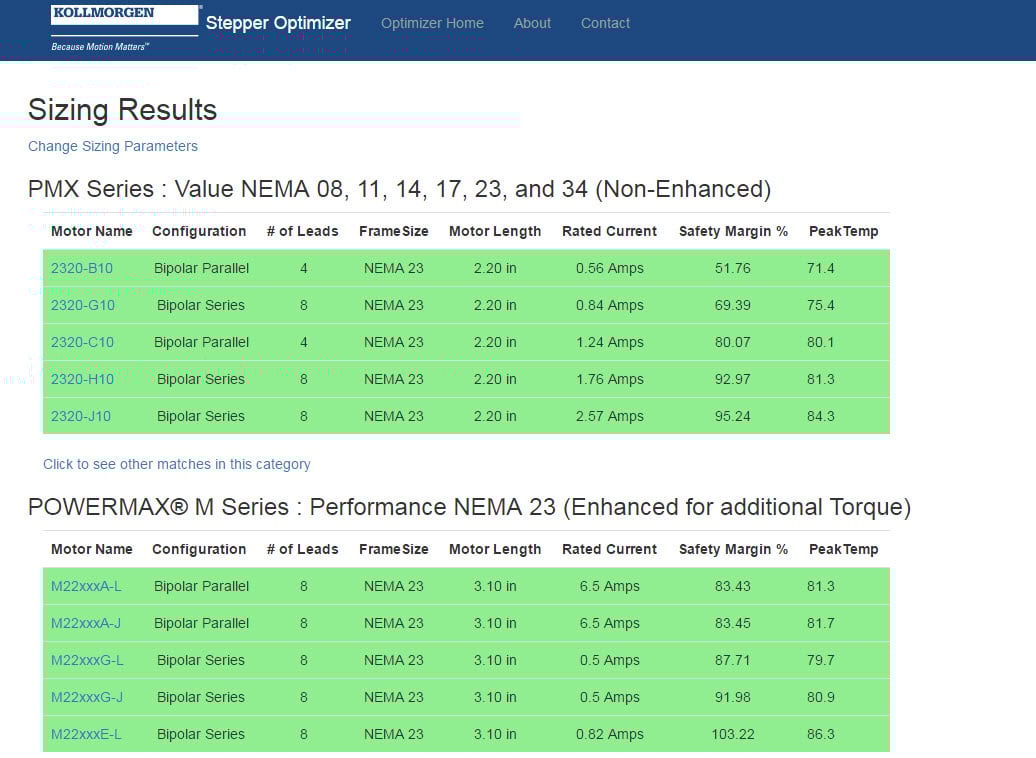This screenshot has width=1036, height=758.
Task: Click Motor Name header in POWERMAX table
Action: pos(92,549)
